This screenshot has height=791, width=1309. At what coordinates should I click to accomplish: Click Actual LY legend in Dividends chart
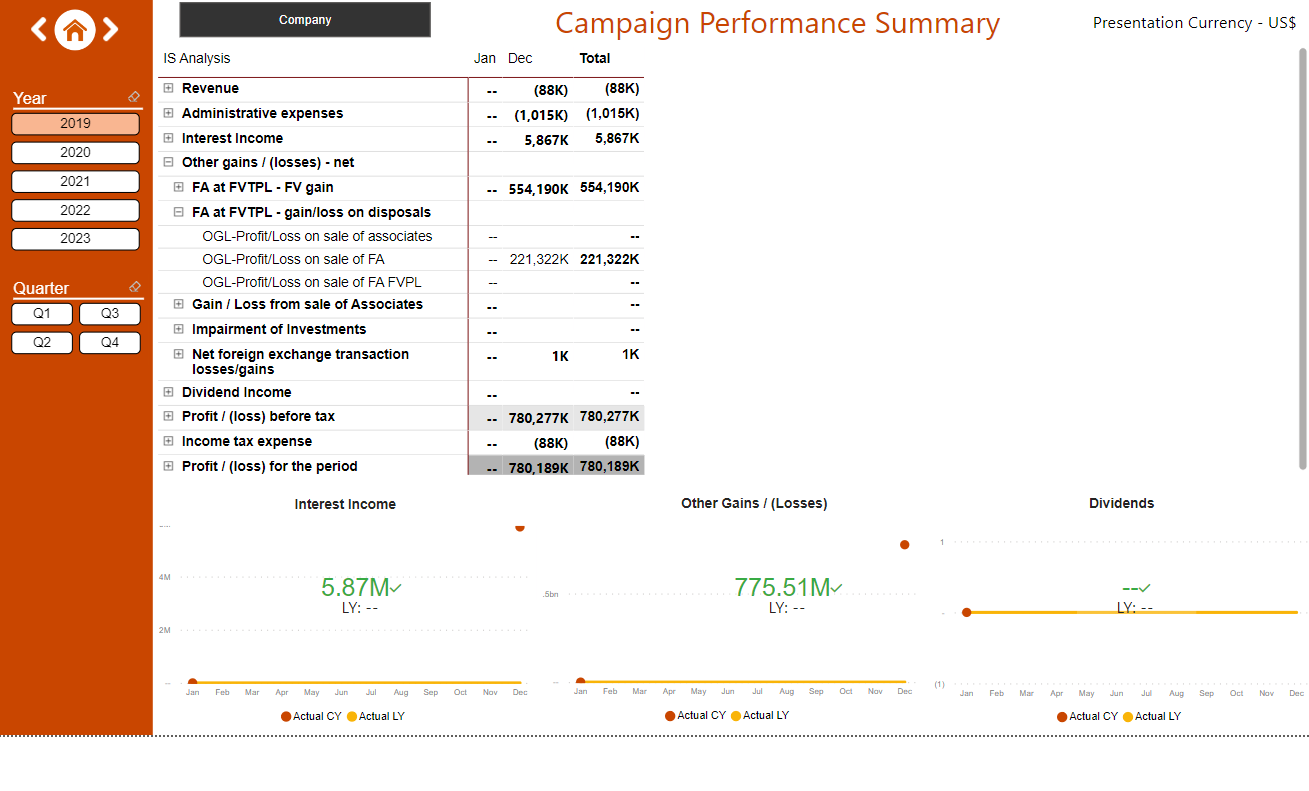1152,716
